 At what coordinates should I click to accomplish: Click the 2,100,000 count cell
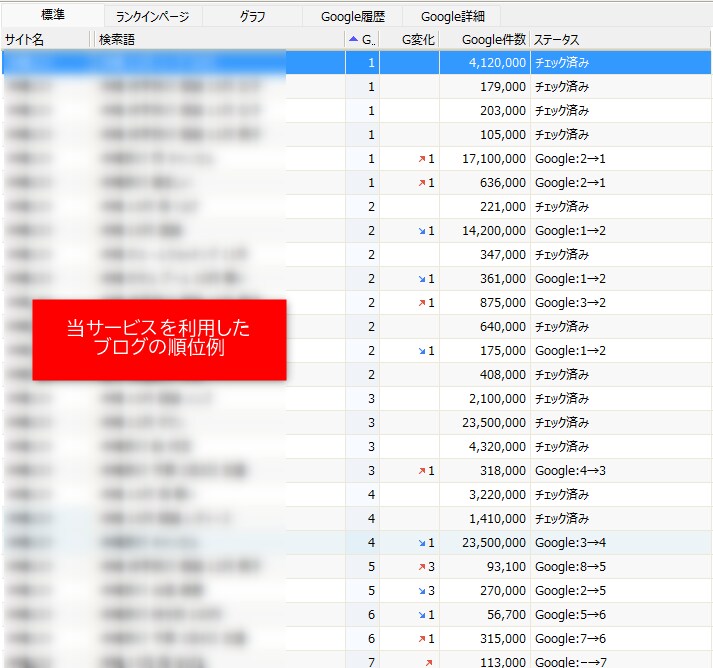[x=485, y=399]
